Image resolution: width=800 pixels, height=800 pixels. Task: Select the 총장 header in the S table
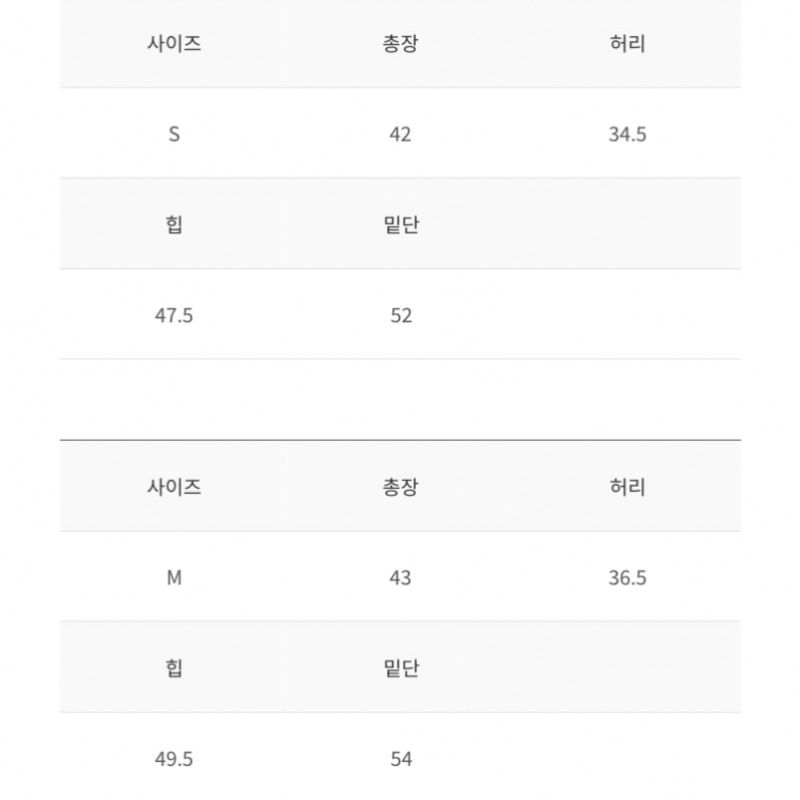click(401, 43)
